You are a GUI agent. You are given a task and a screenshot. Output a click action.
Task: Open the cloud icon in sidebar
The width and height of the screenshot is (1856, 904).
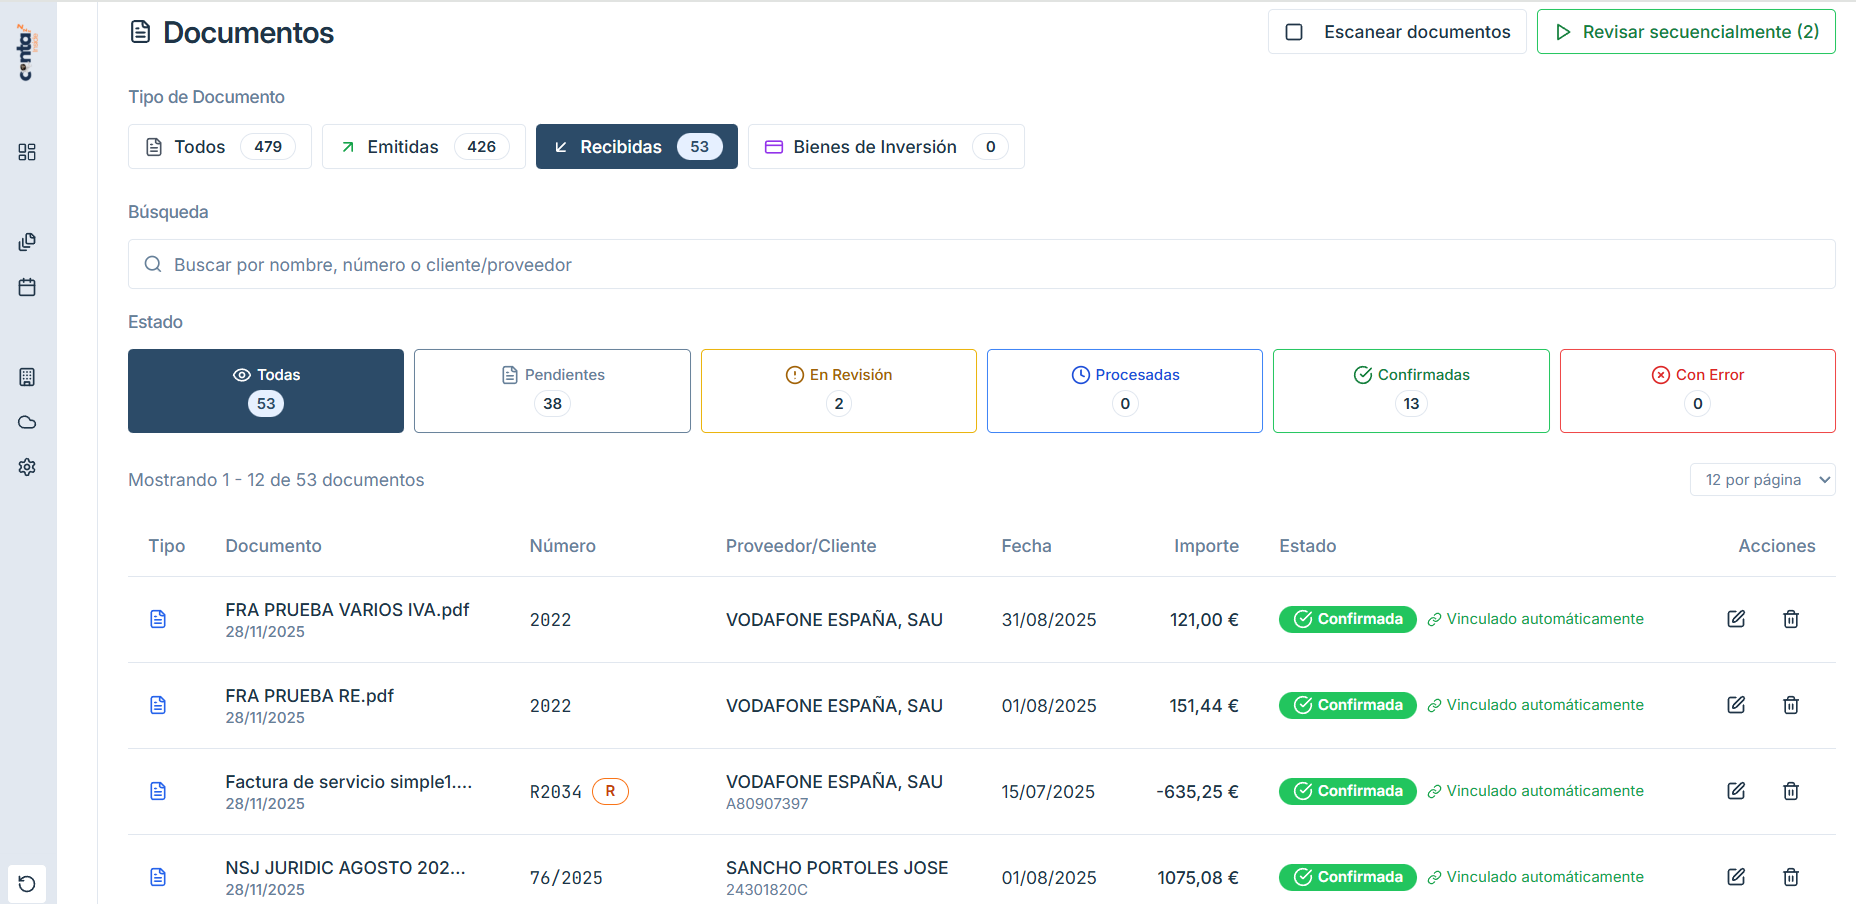pos(27,422)
